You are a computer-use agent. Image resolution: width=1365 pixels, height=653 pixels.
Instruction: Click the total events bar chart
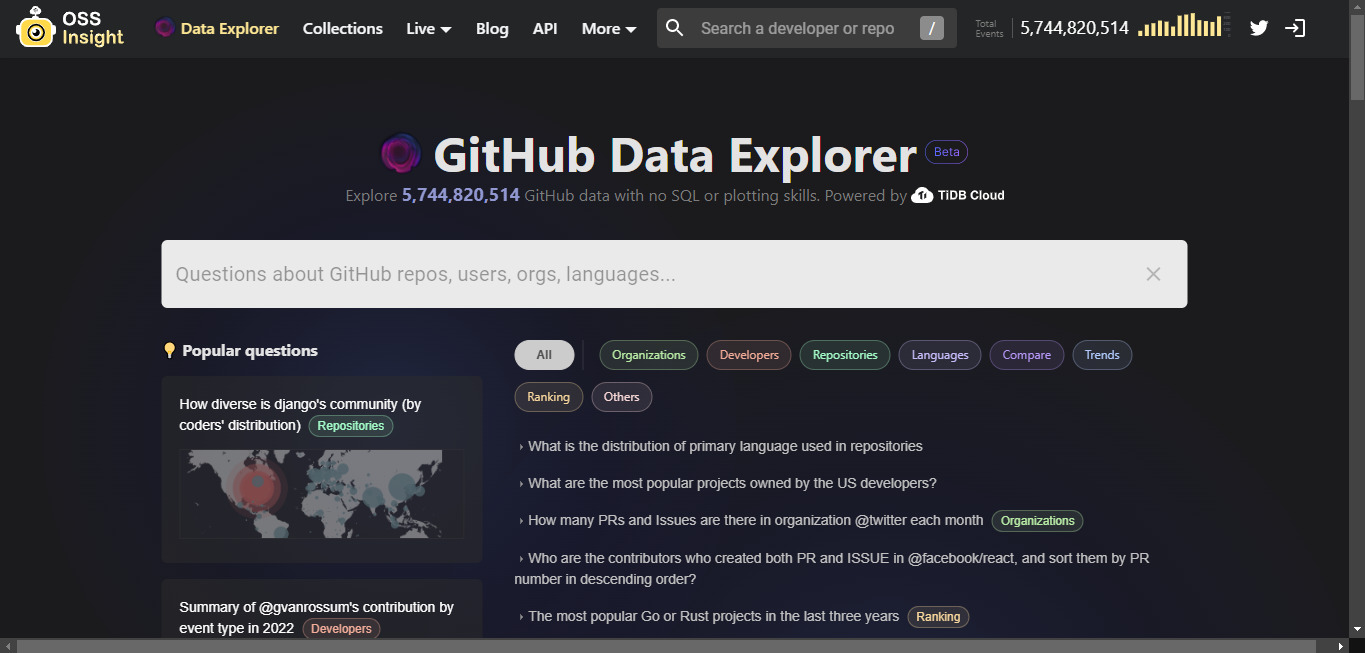pyautogui.click(x=1185, y=25)
